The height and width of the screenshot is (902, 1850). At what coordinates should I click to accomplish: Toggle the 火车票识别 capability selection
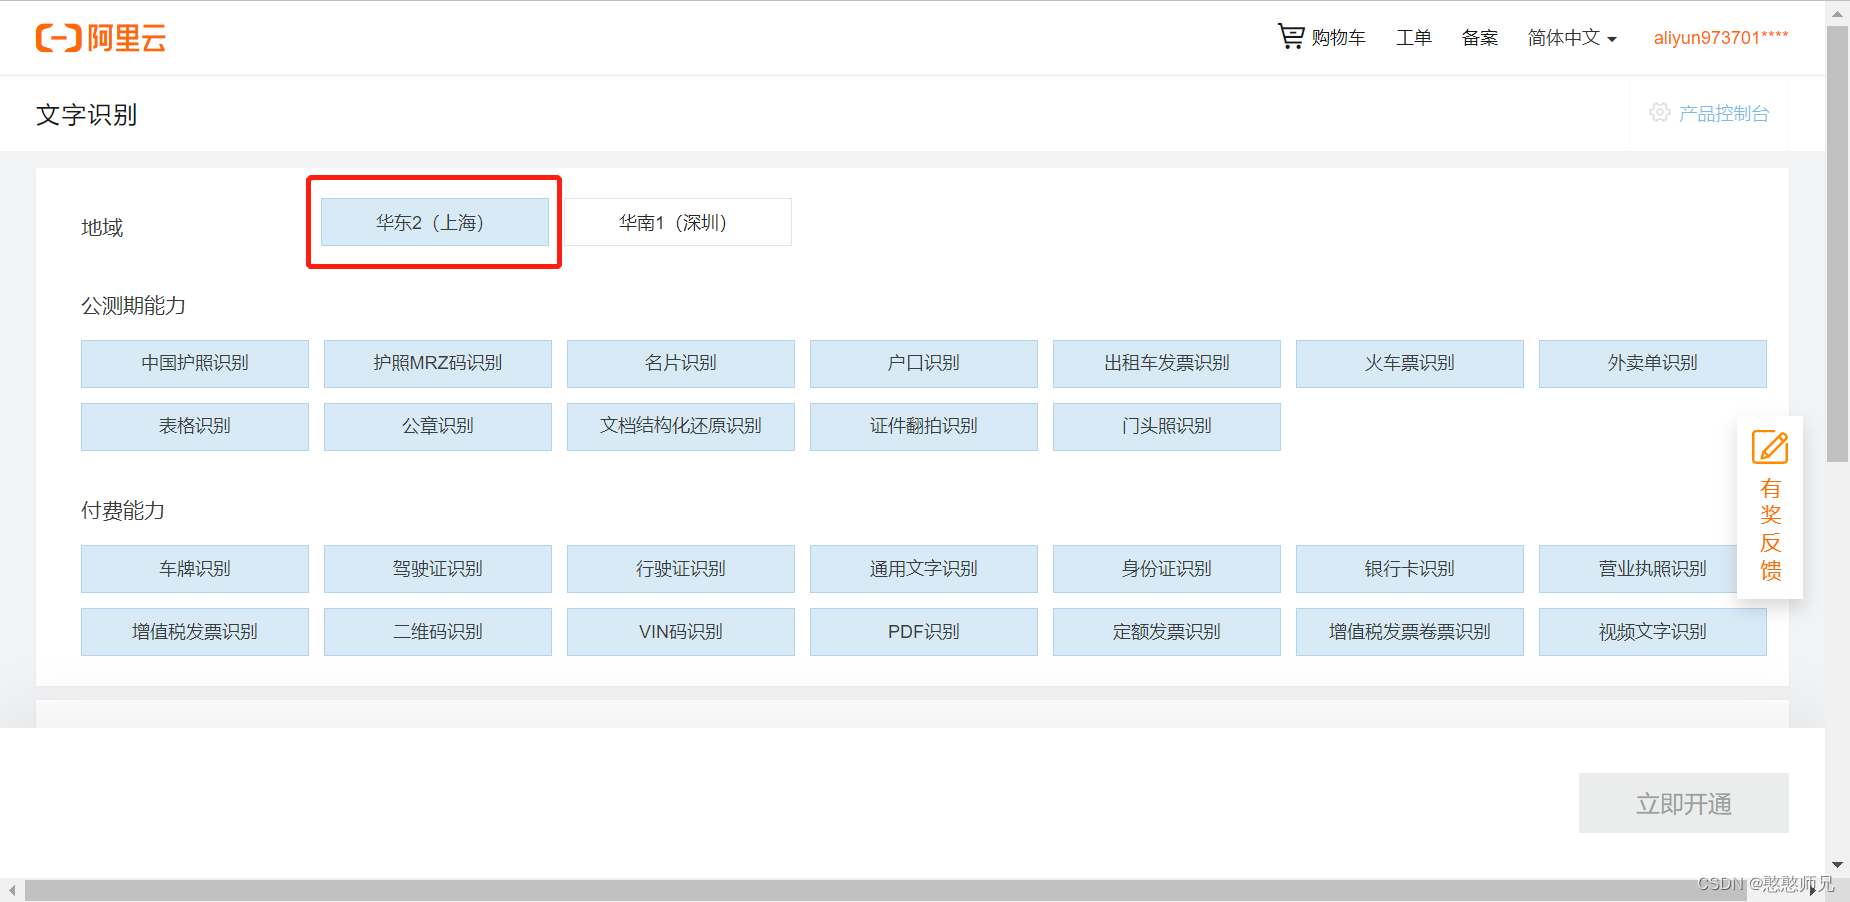tap(1409, 363)
